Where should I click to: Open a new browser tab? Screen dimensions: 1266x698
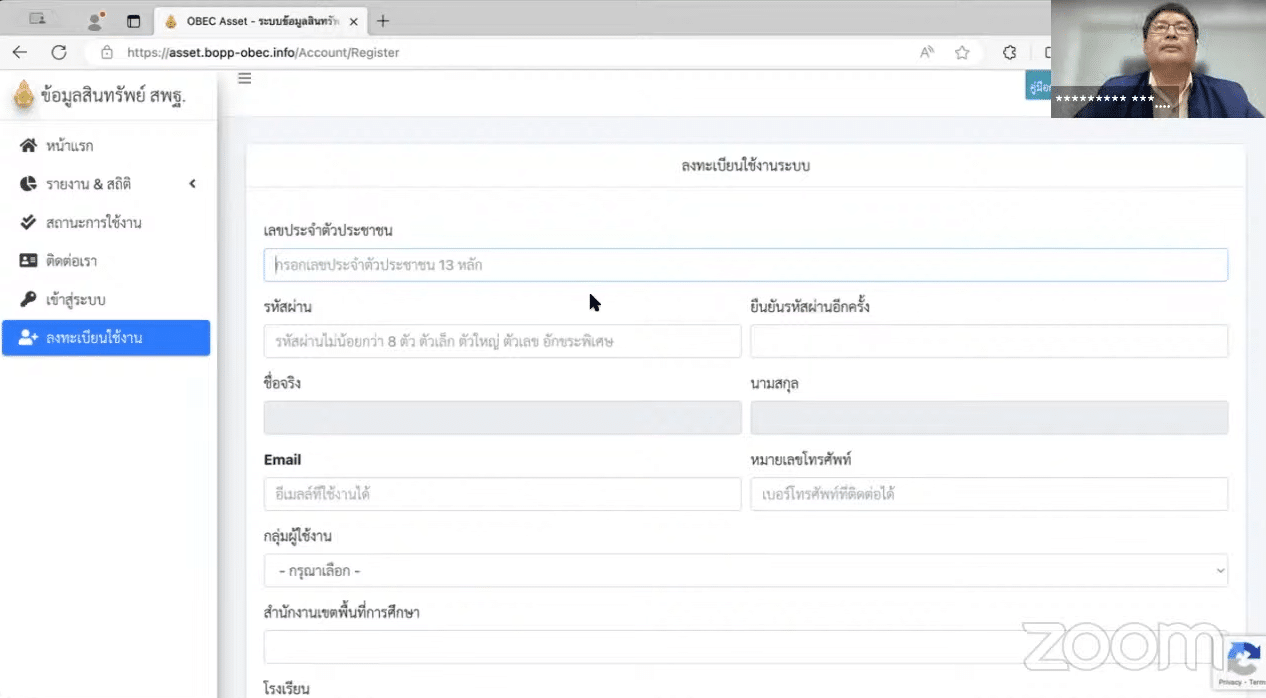tap(382, 20)
